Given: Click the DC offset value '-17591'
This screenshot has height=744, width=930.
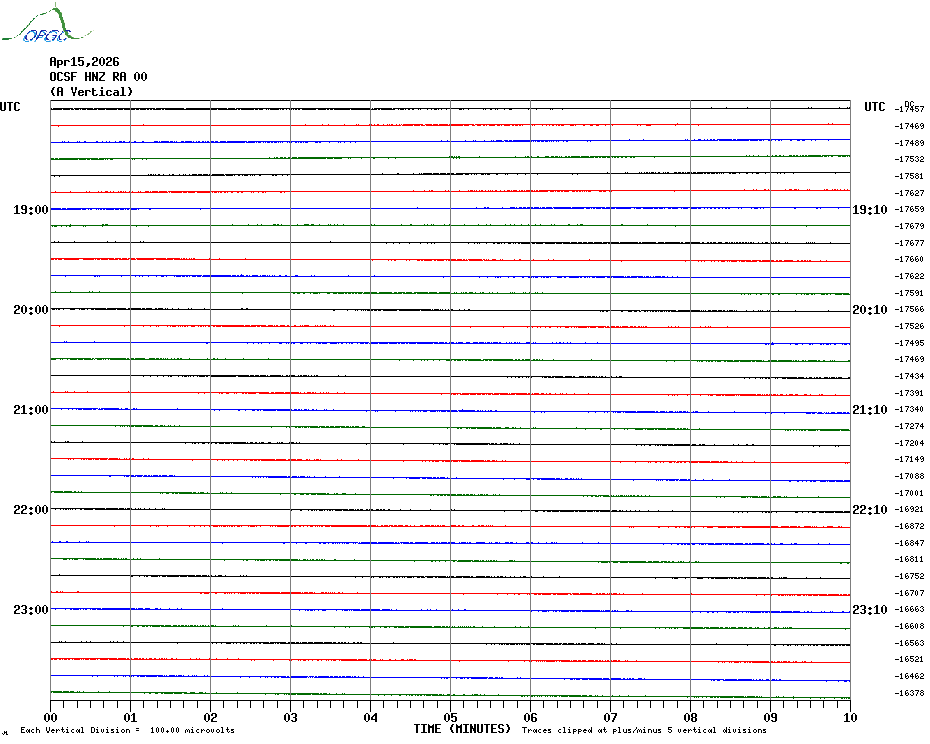Looking at the screenshot, I should pyautogui.click(x=910, y=292).
